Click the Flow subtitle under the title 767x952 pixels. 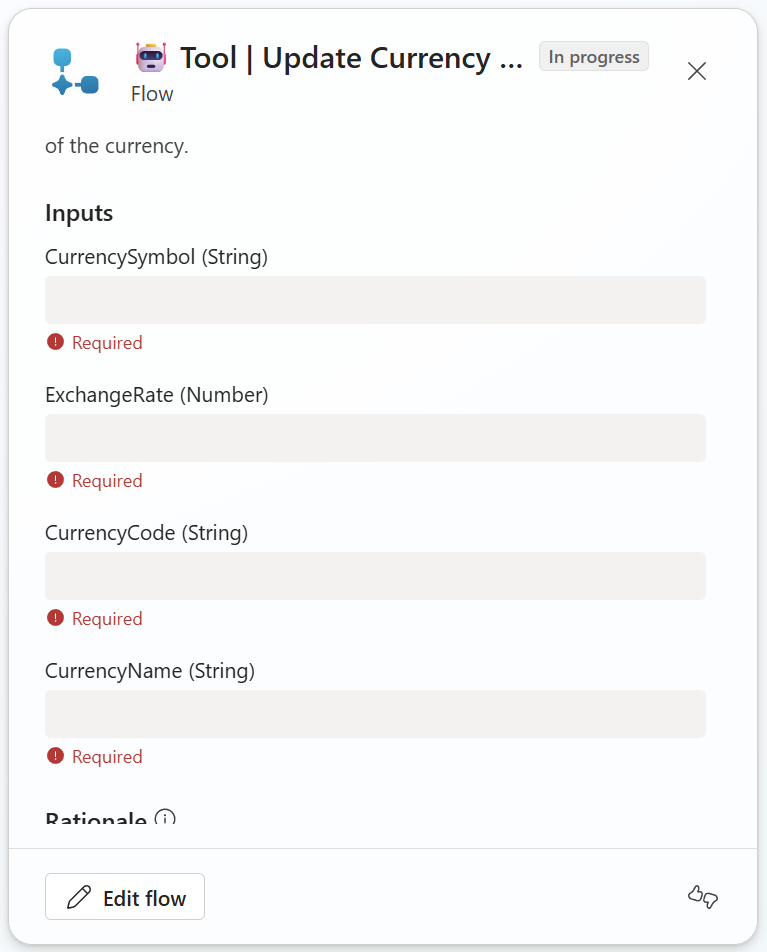152,94
